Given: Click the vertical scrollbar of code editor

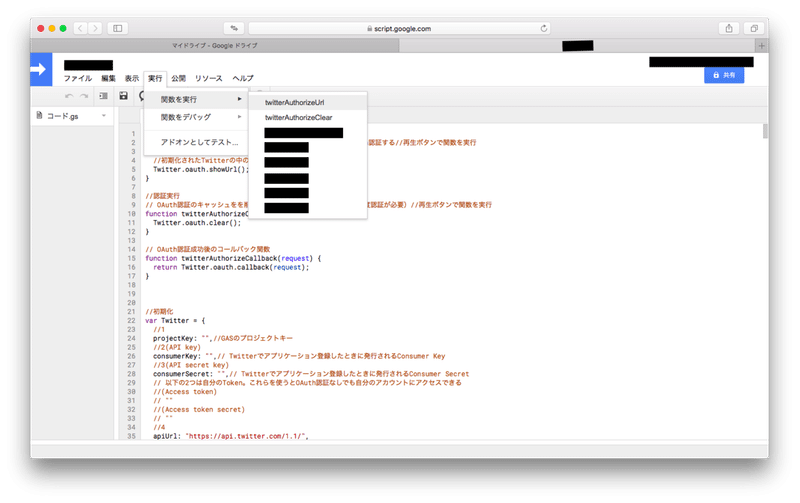Looking at the screenshot, I should (765, 131).
